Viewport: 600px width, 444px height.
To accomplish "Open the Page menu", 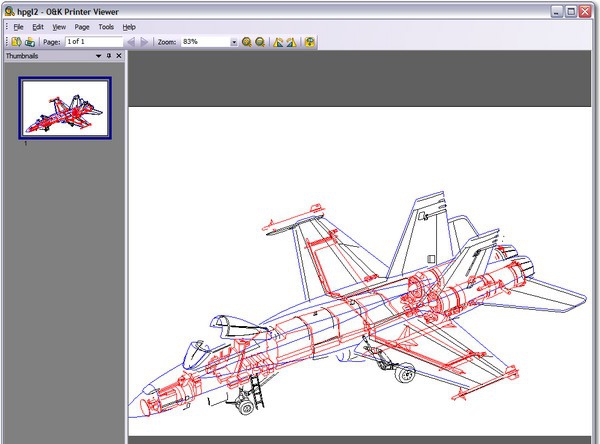I will (x=82, y=26).
